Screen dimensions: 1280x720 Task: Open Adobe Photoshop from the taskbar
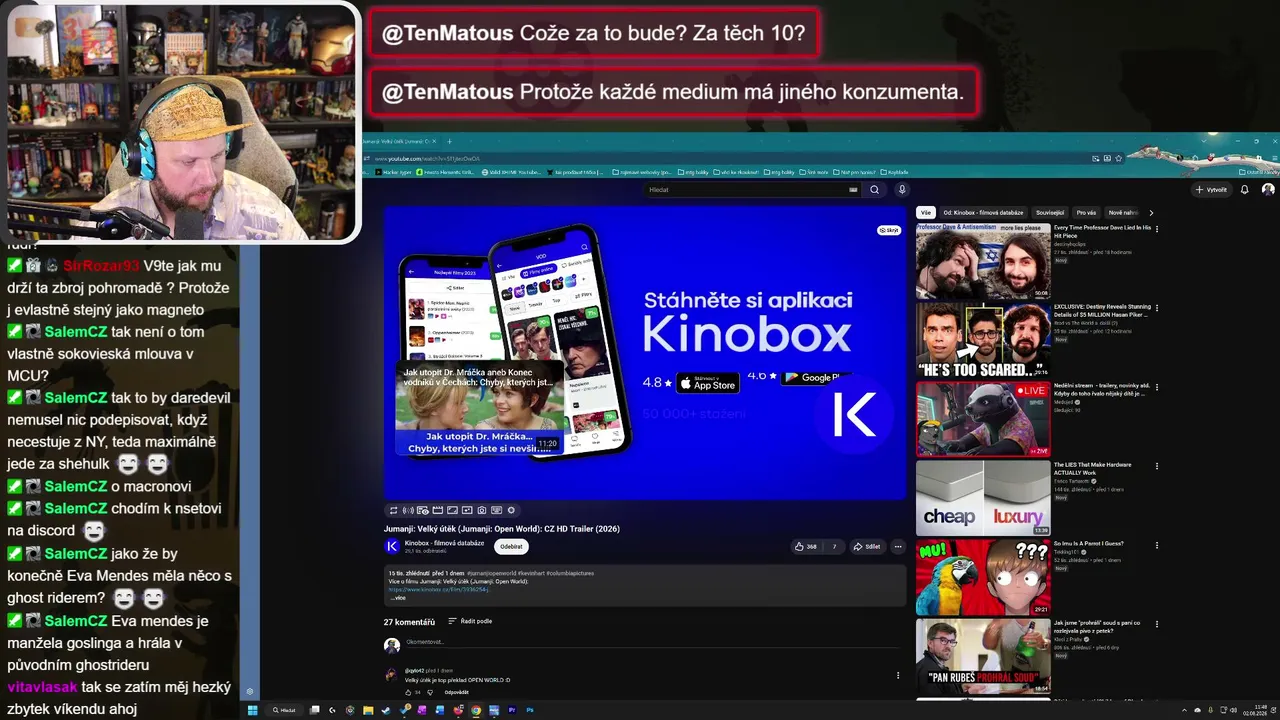(x=530, y=710)
